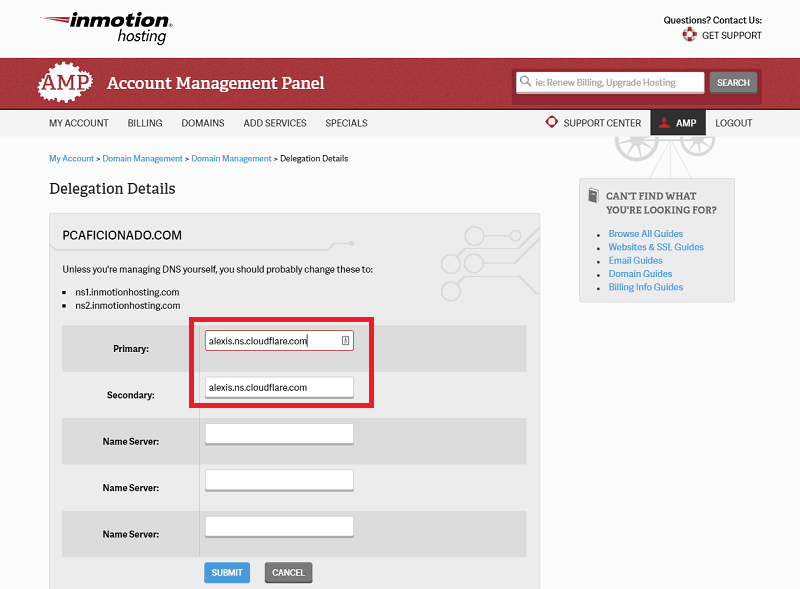Click the autofill icon in Primary field

pos(345,340)
